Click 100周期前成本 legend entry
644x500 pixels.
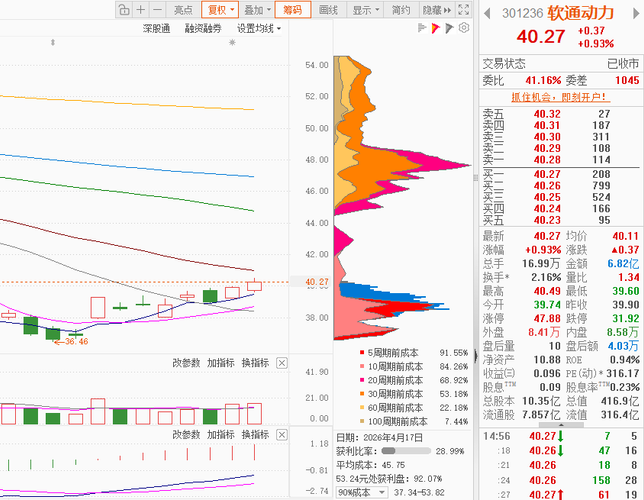coord(414,422)
